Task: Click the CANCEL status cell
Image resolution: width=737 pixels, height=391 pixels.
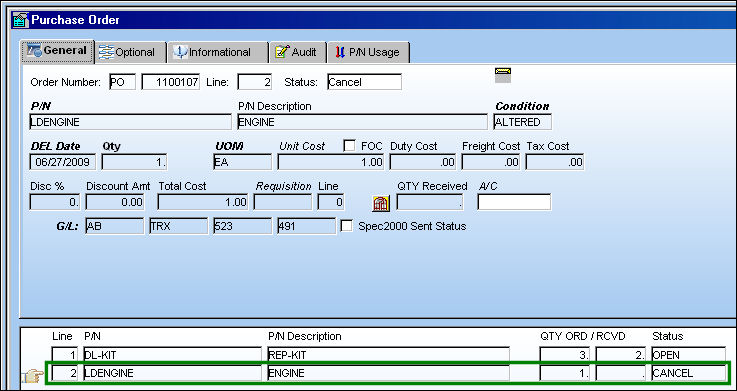Action: (689, 374)
